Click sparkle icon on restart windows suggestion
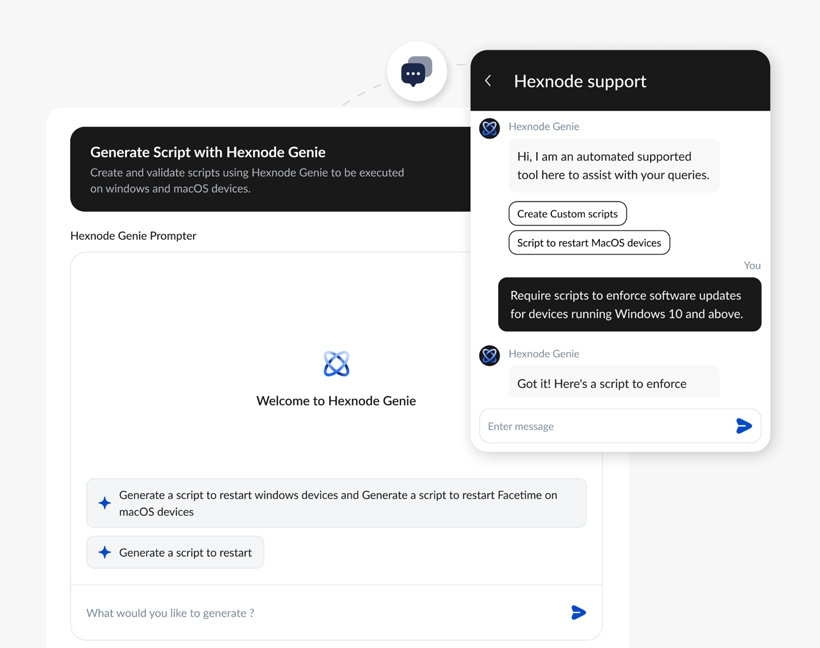The height and width of the screenshot is (648, 820). (x=105, y=503)
